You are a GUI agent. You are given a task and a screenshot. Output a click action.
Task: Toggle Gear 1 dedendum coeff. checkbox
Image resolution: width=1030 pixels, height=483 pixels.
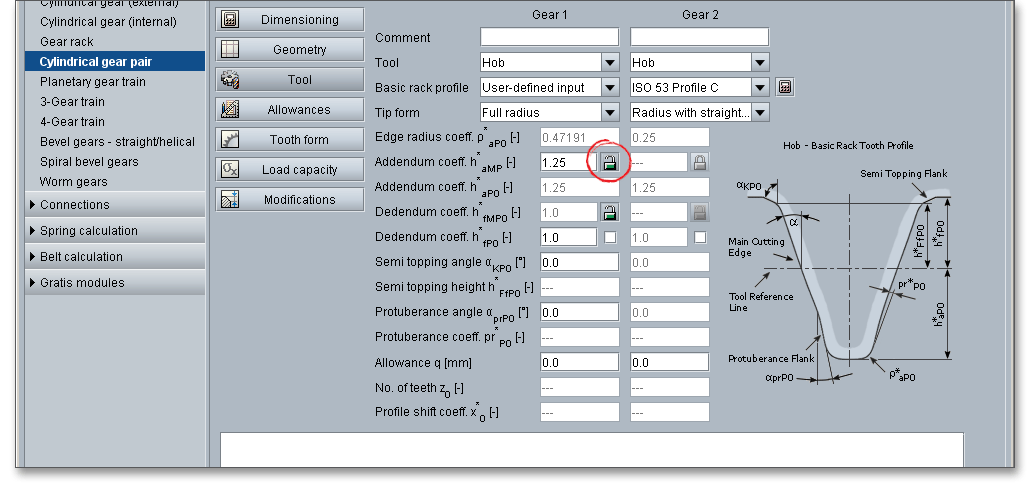[610, 237]
